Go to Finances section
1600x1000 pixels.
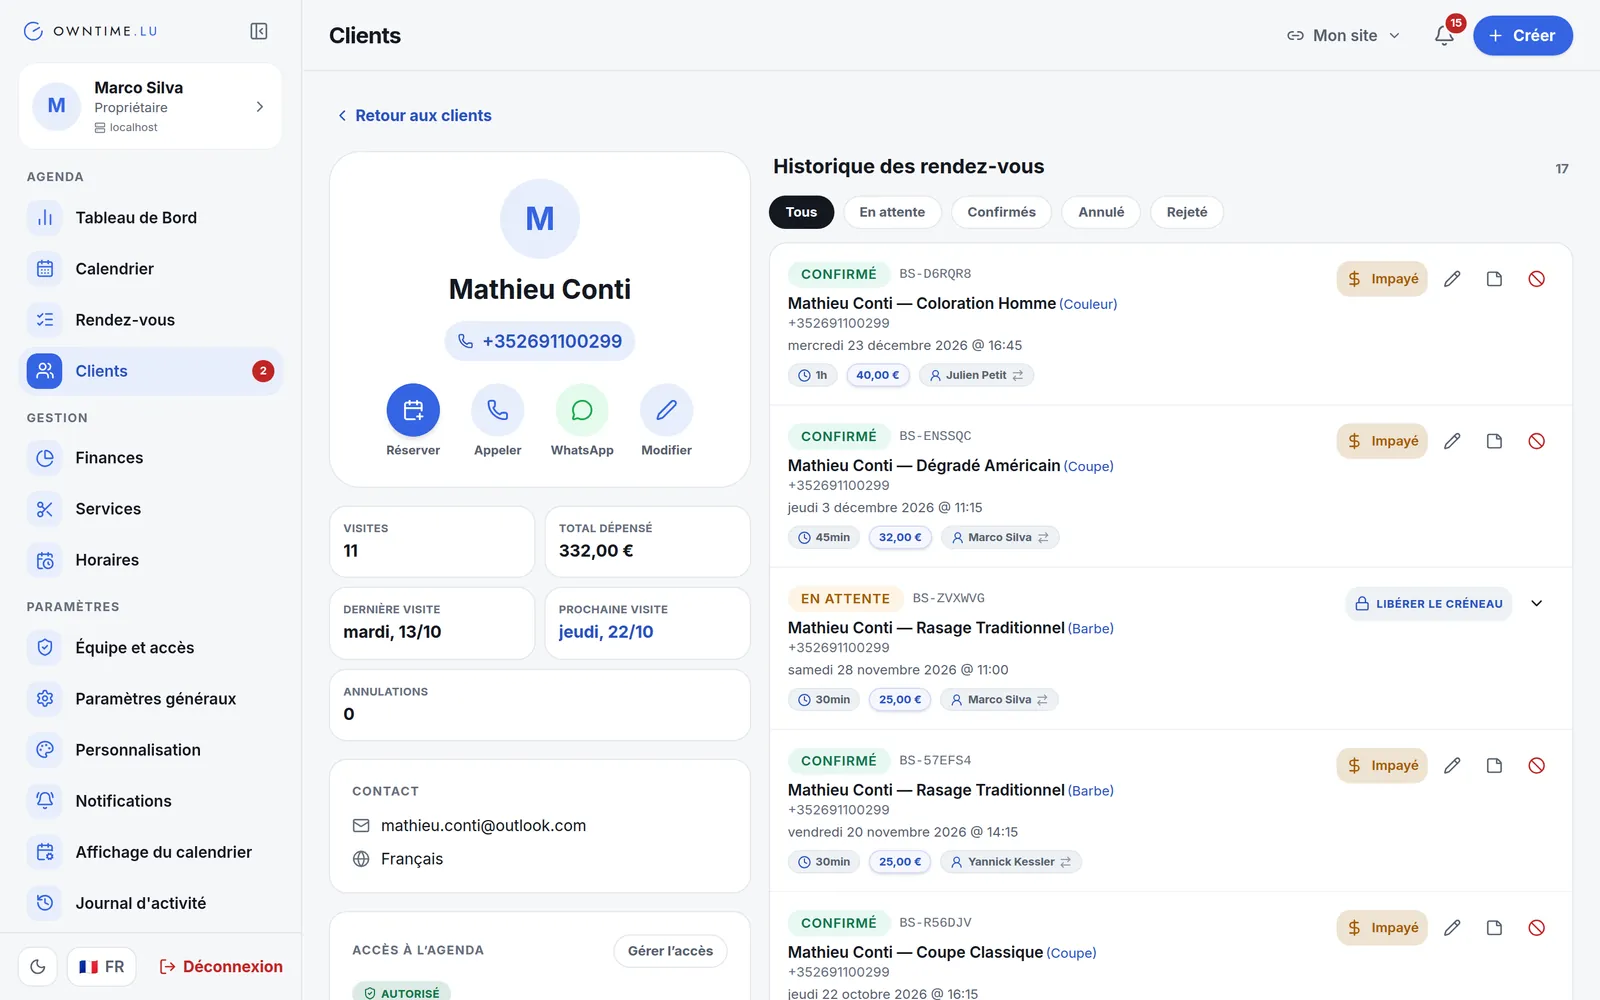point(150,458)
